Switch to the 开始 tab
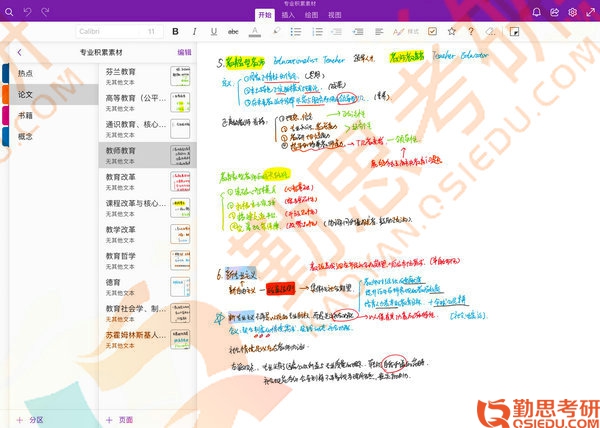Screen dimensions: 600x428 [x=265, y=15]
